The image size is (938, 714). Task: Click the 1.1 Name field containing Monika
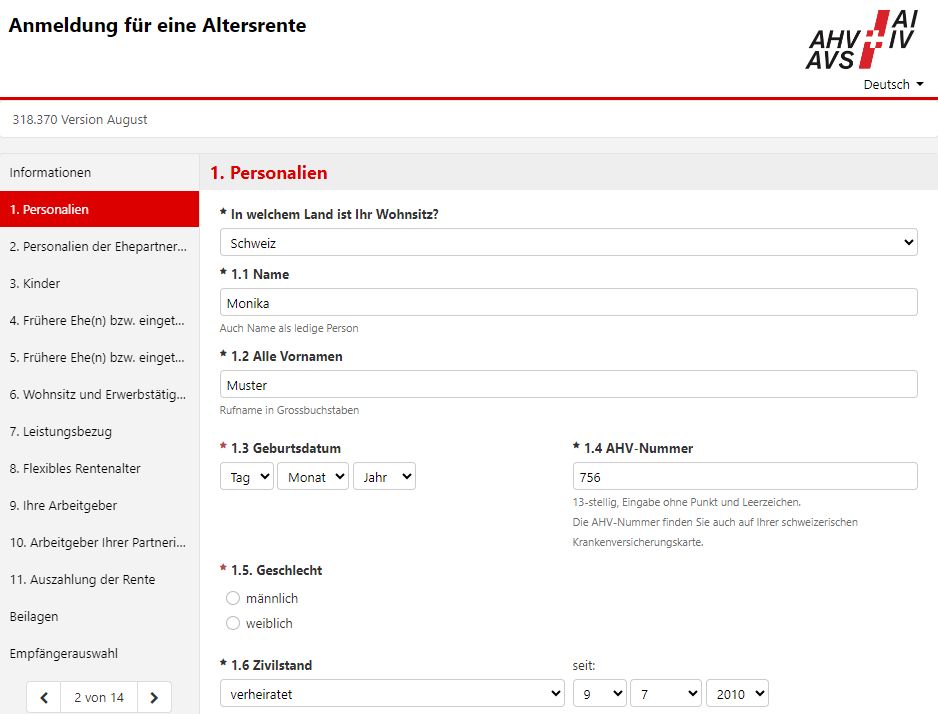point(568,303)
